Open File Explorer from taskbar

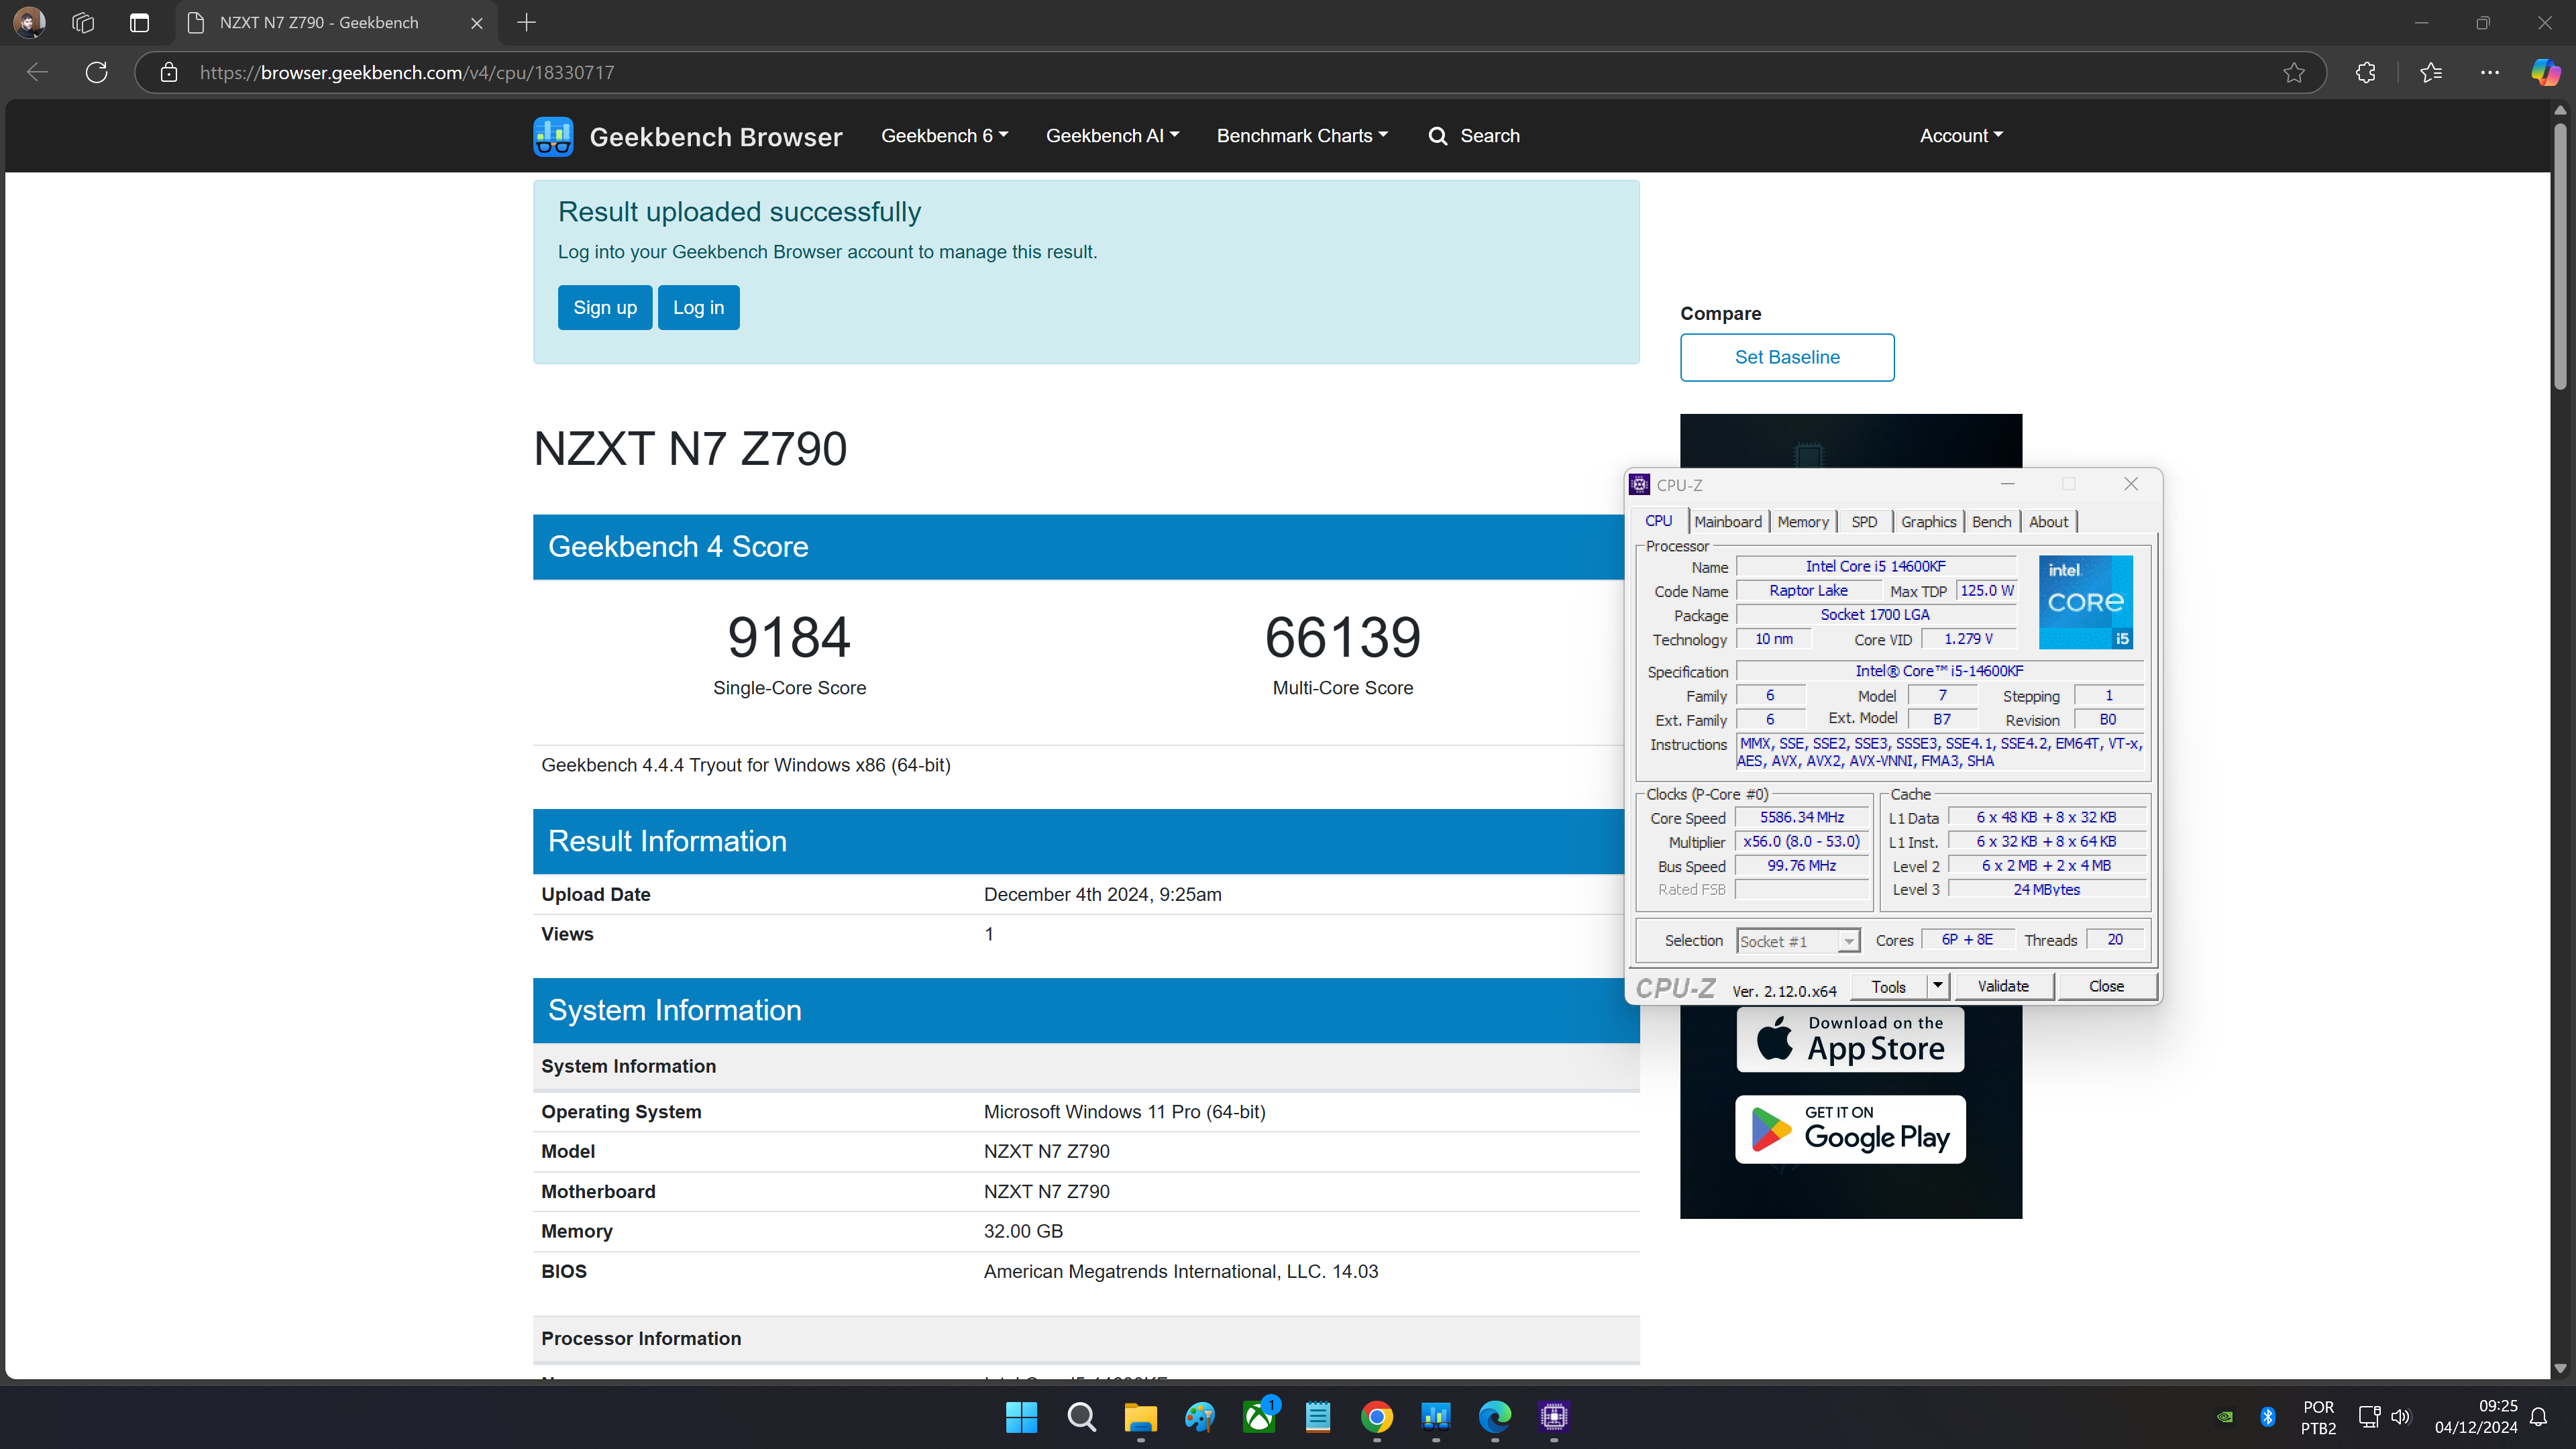(x=1140, y=1416)
